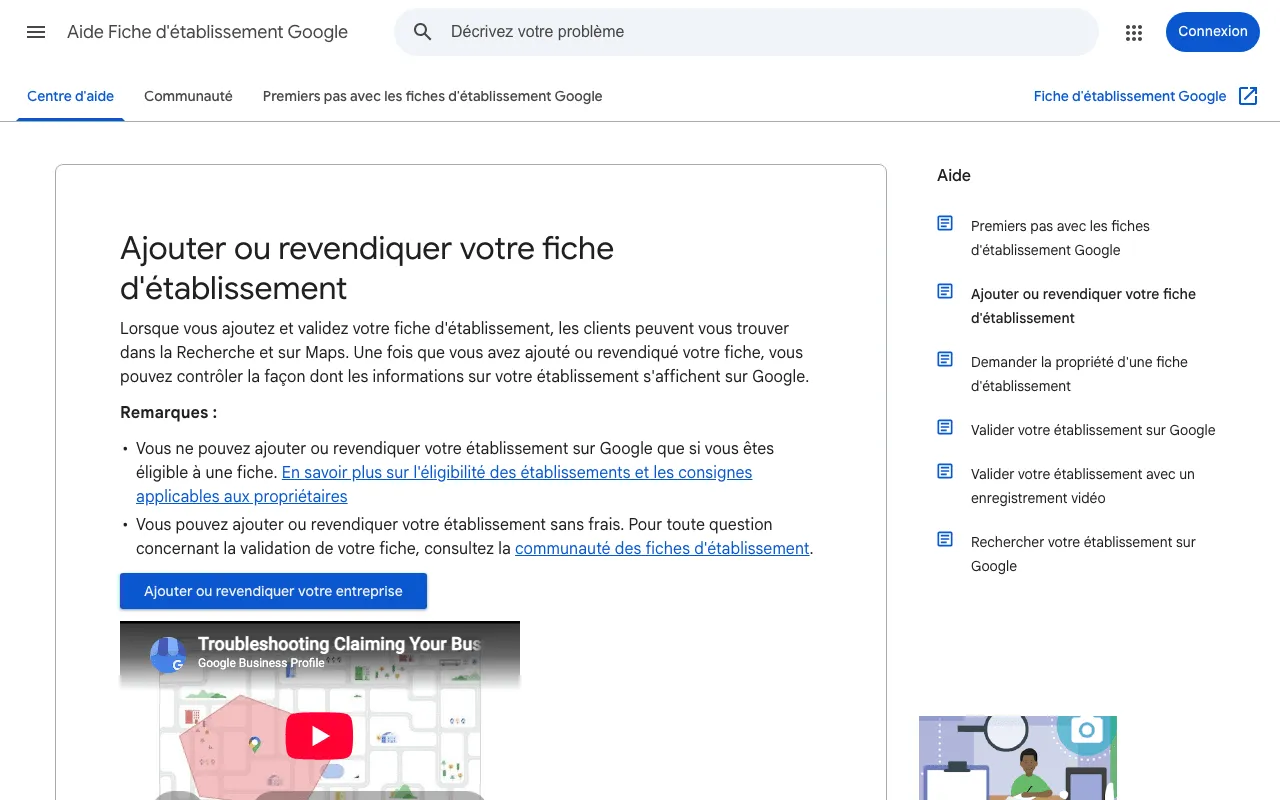1280x800 pixels.
Task: Click Ajouter ou revendiquer votre entreprise button
Action: (273, 591)
